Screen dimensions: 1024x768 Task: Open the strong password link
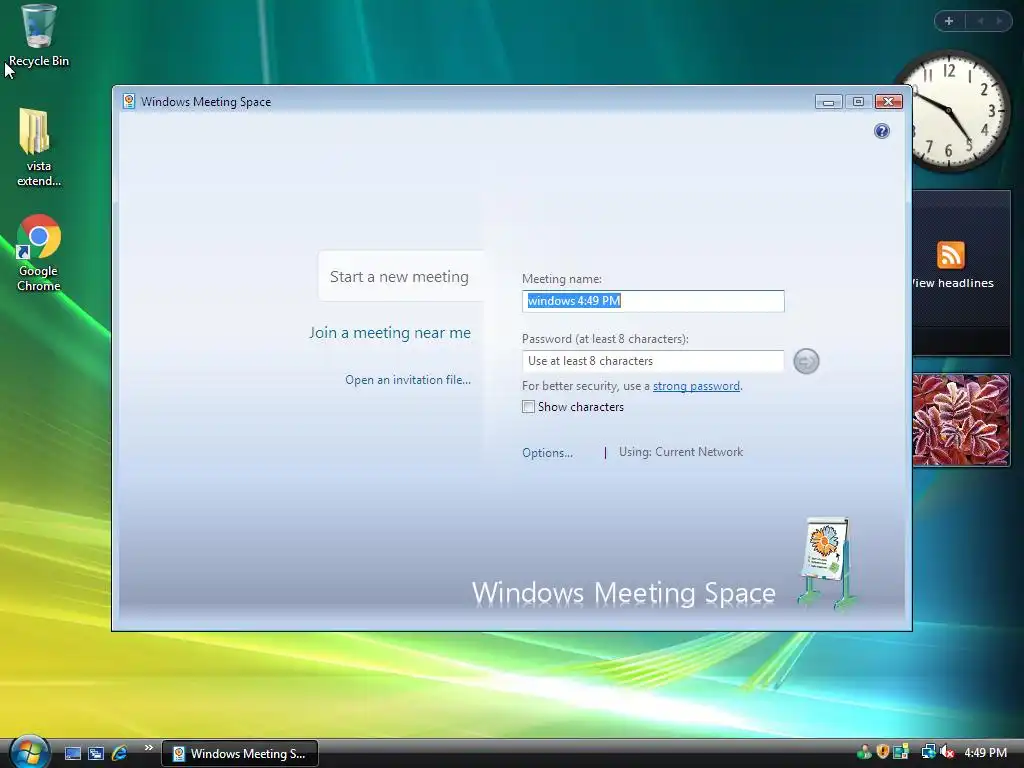696,386
